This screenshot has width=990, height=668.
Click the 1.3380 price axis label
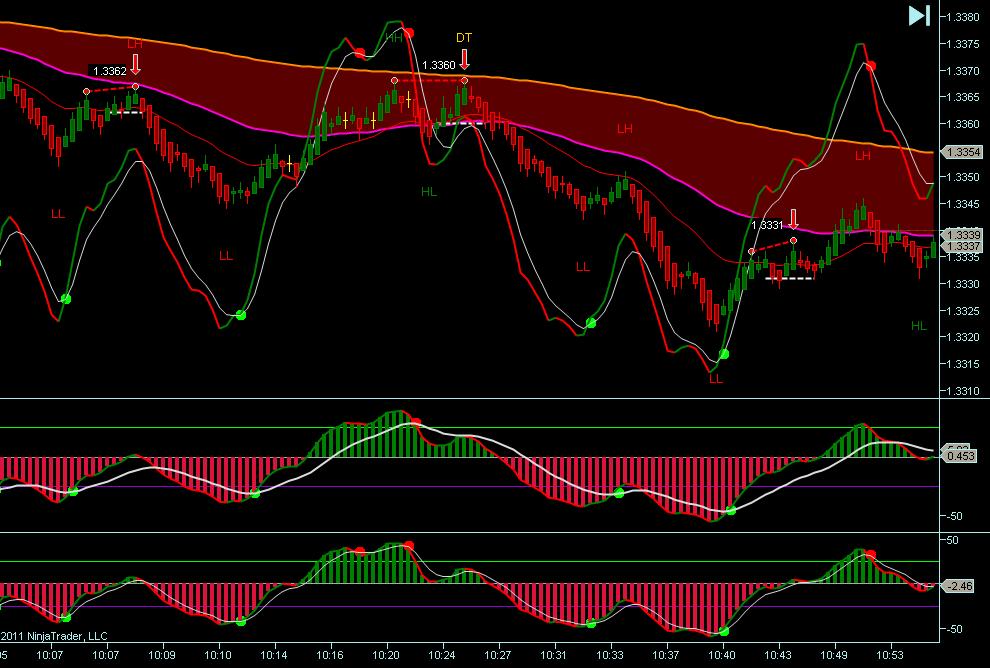963,17
